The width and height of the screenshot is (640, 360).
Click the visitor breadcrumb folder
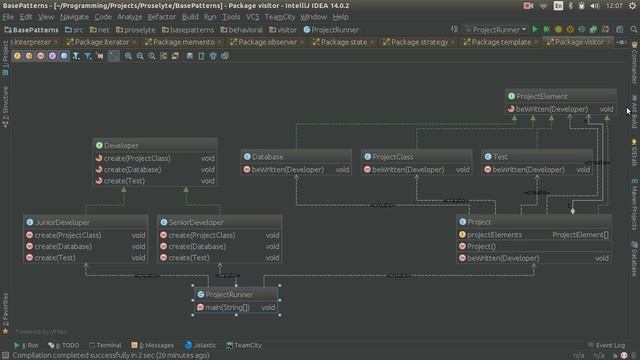tap(283, 30)
